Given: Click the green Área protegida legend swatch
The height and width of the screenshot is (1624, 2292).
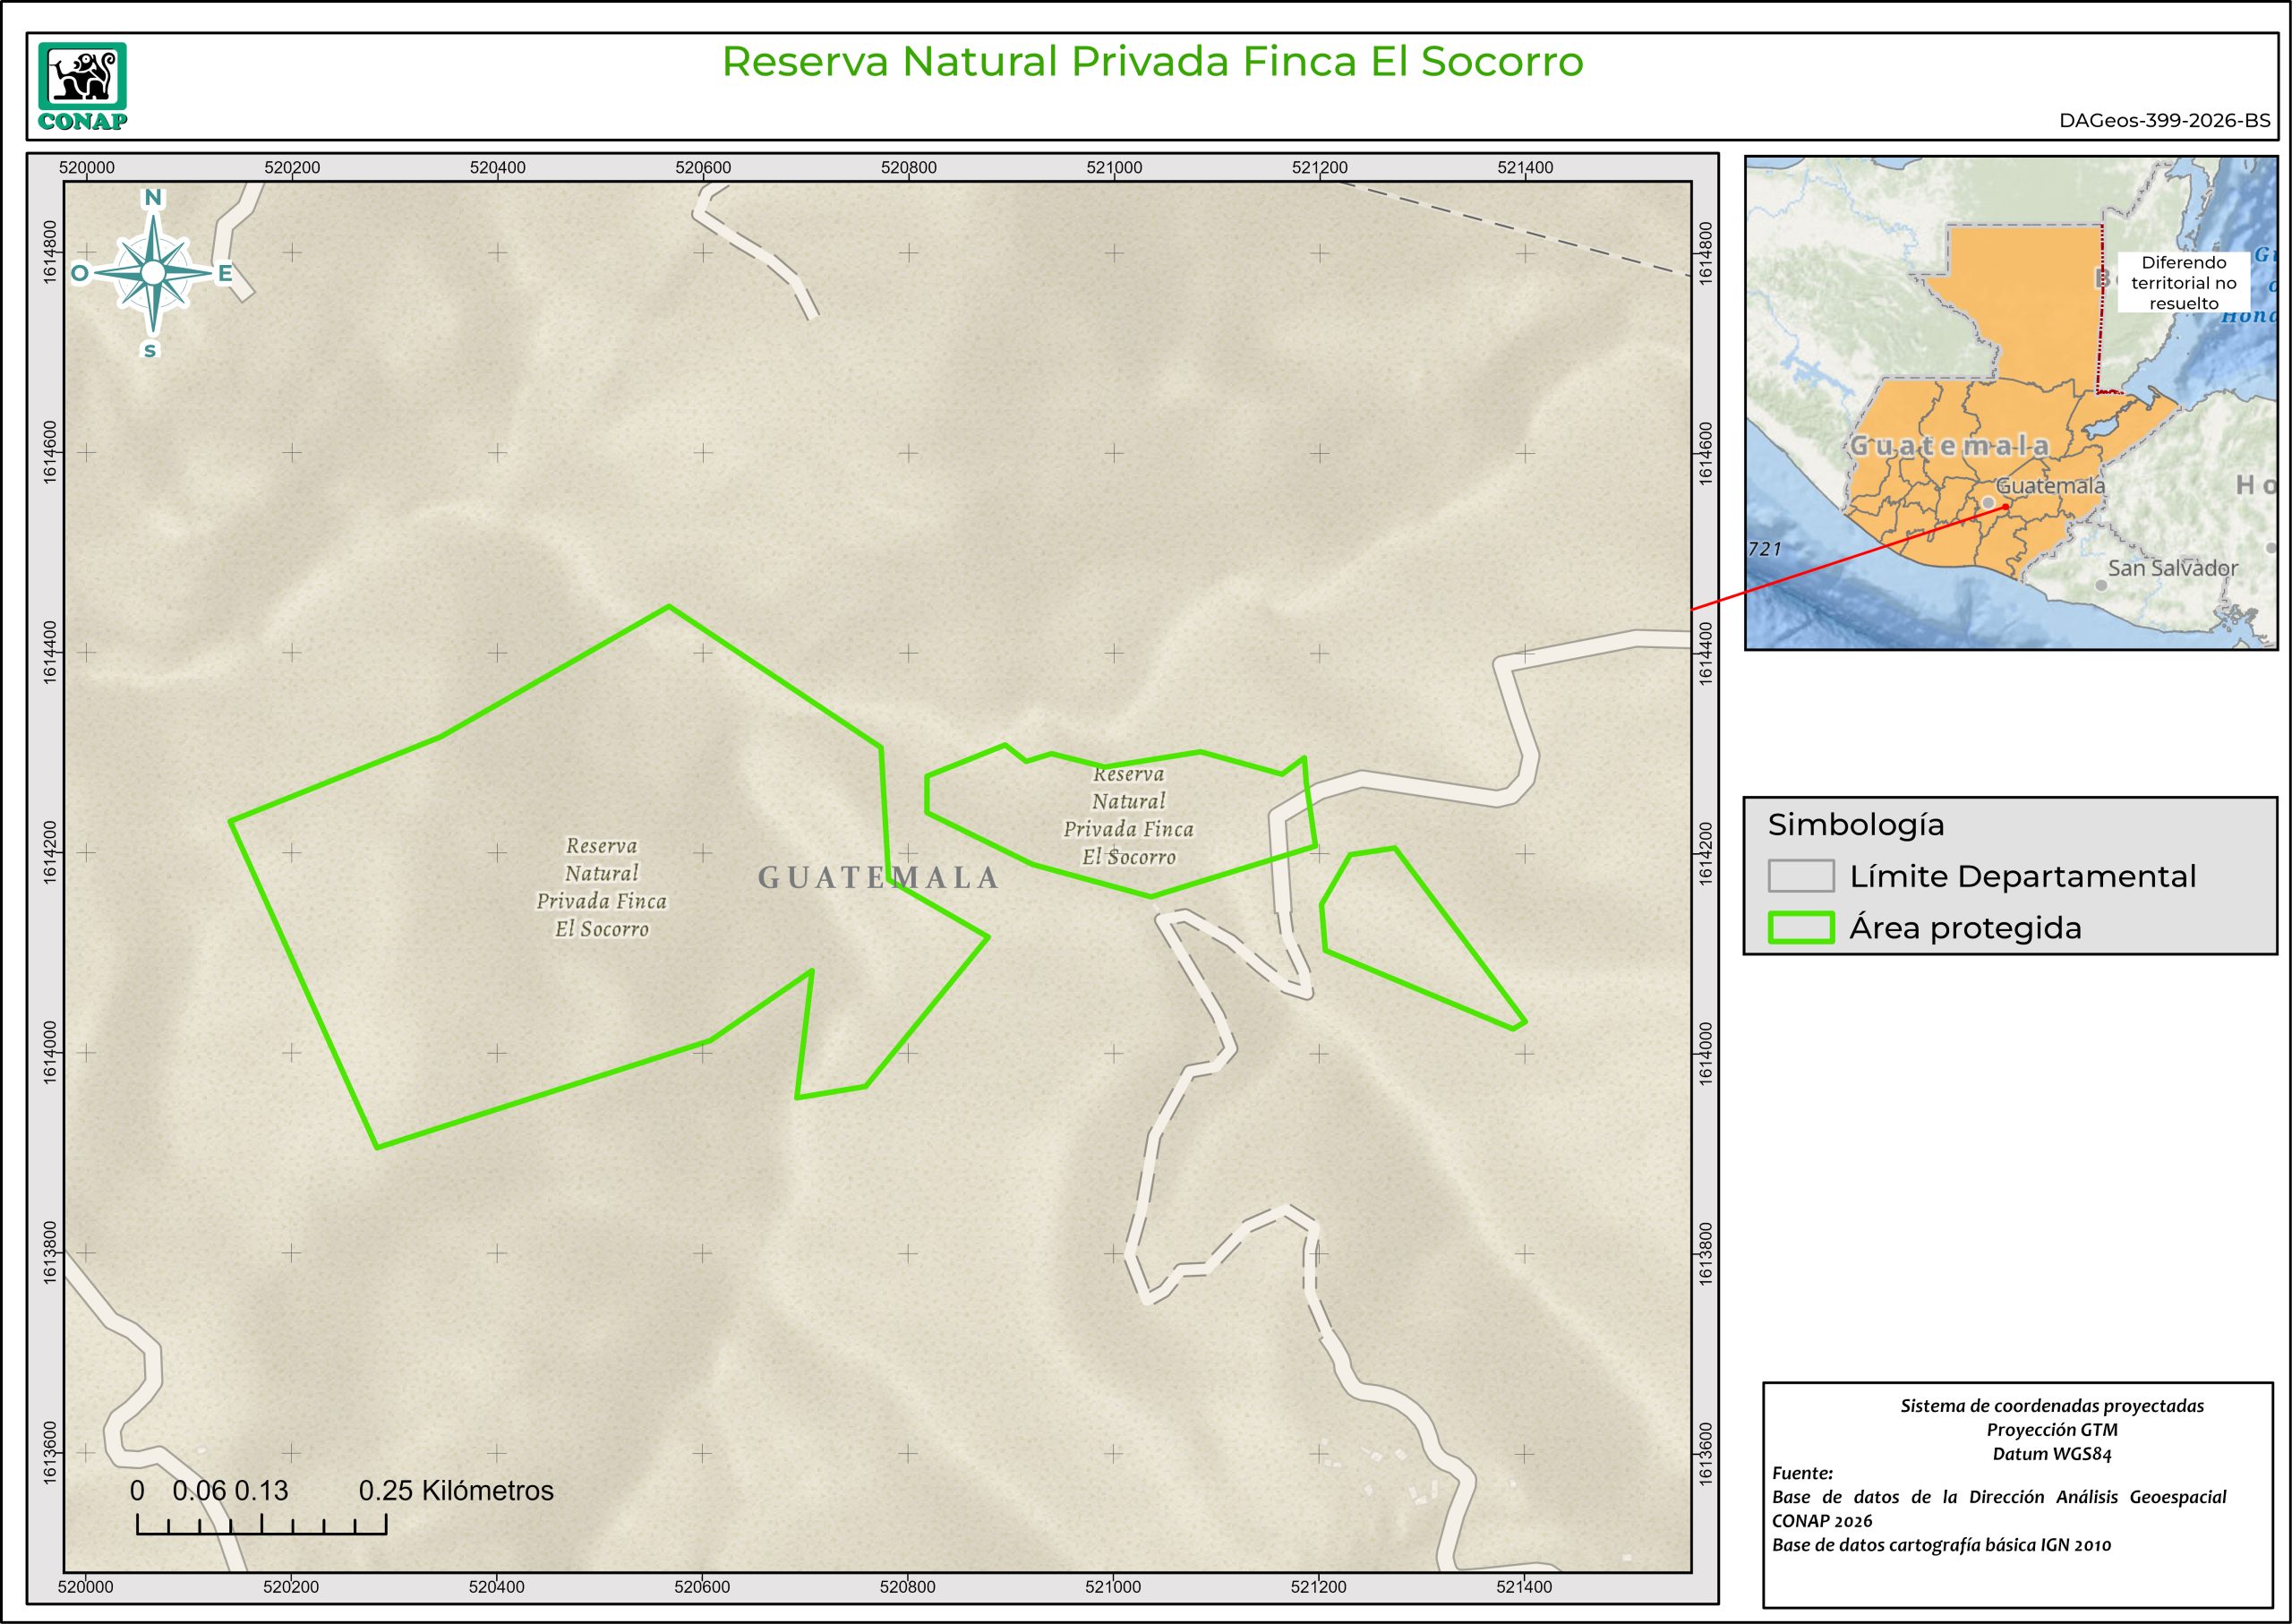Looking at the screenshot, I should click(1800, 927).
